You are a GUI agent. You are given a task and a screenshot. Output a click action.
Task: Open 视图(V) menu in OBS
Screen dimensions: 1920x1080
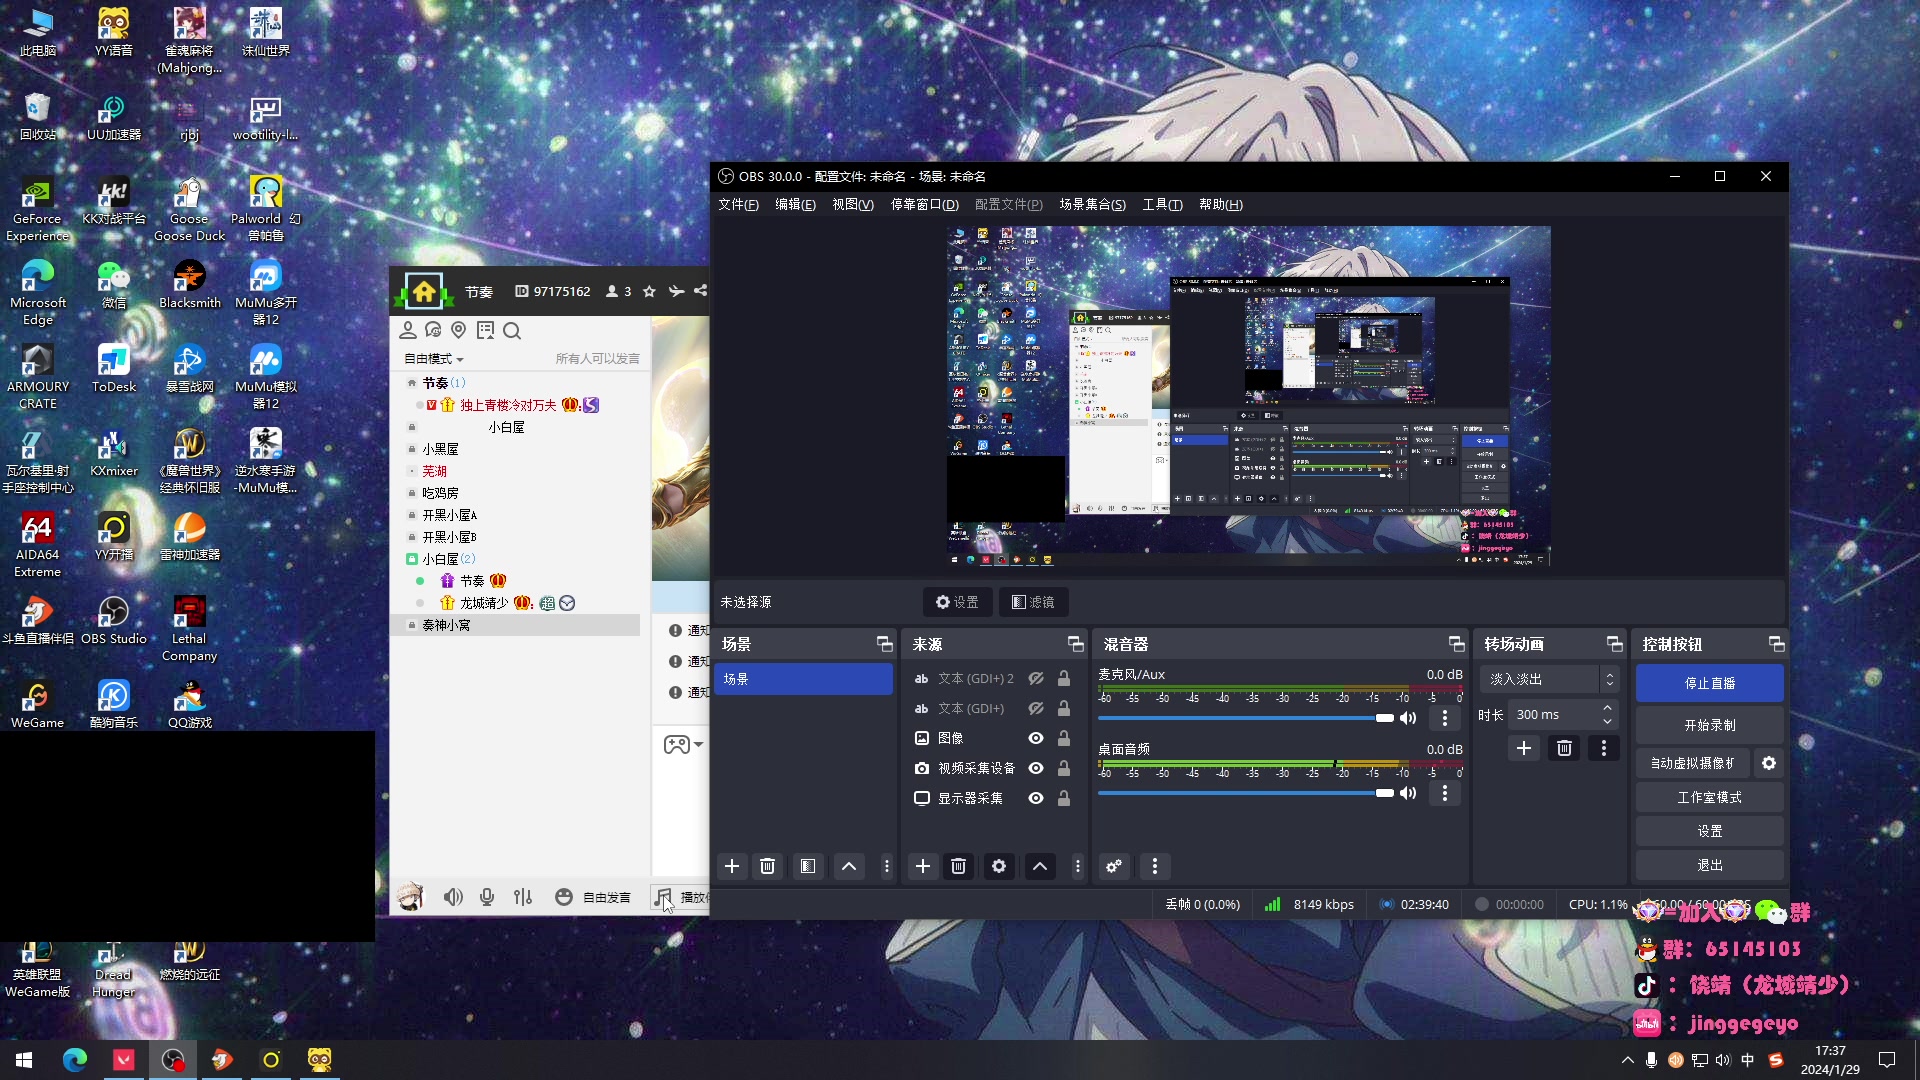point(853,204)
